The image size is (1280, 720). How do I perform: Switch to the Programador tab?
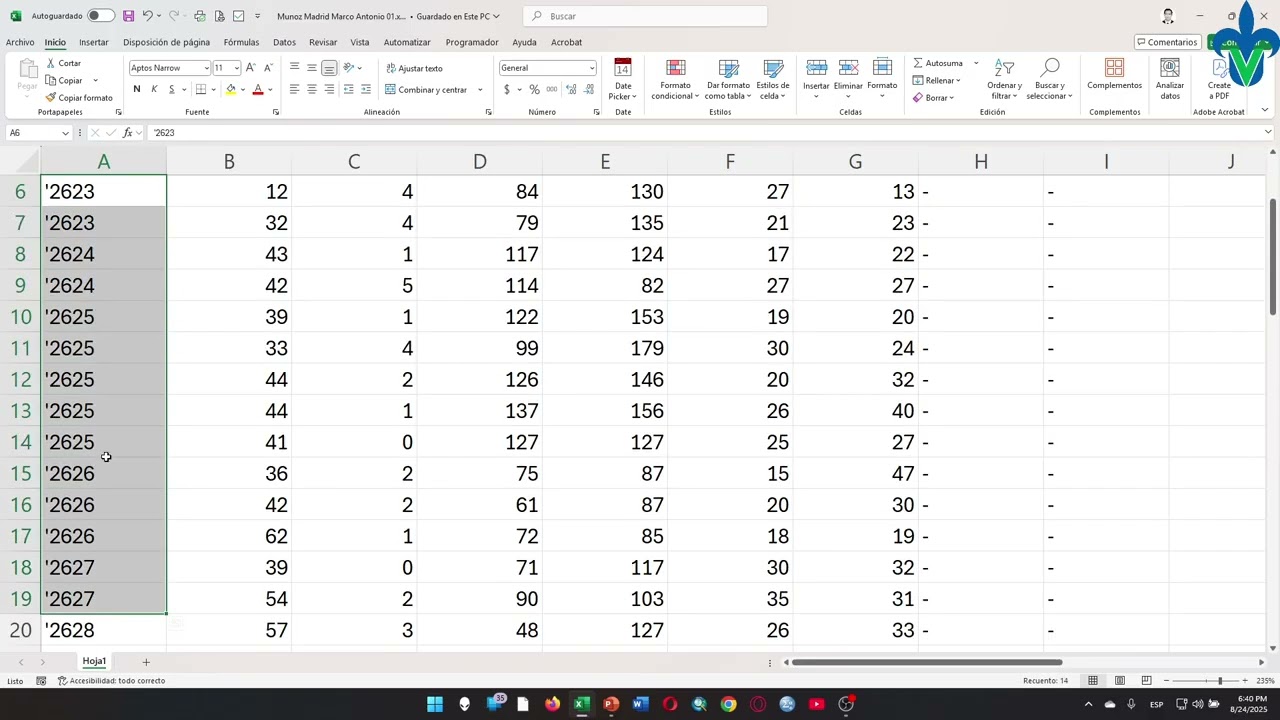[x=472, y=42]
